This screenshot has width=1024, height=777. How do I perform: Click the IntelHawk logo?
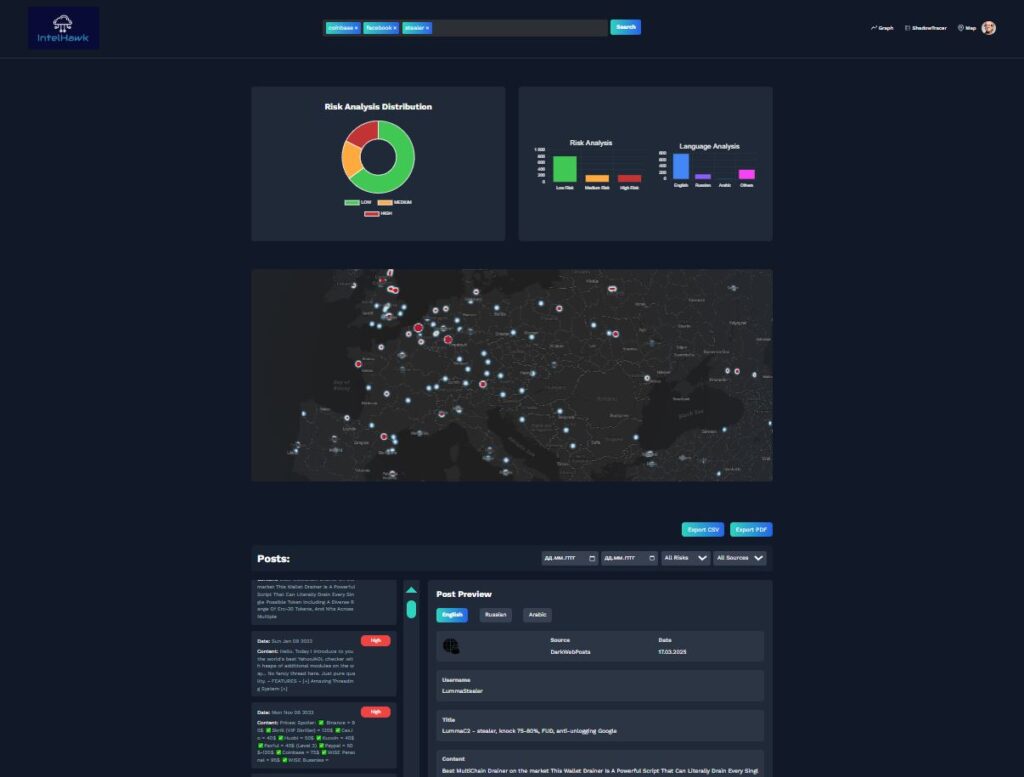pos(63,28)
